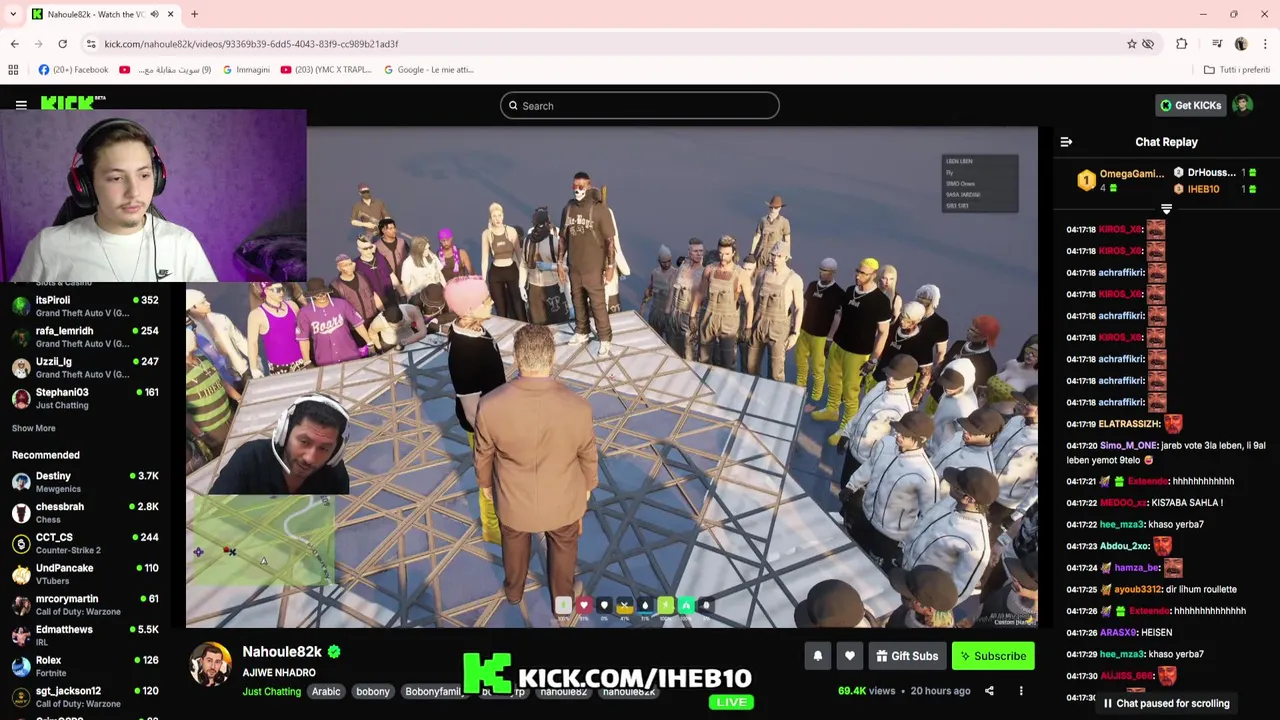The height and width of the screenshot is (720, 1280).
Task: Open Just Chatting category link
Action: tap(271, 692)
